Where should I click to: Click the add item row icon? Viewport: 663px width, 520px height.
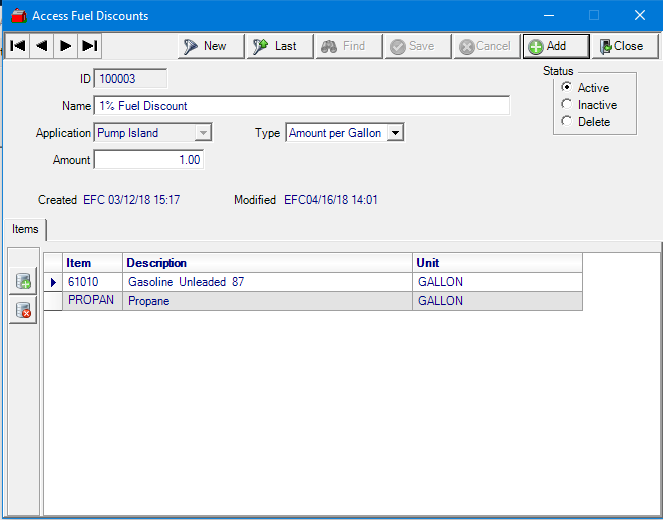click(x=23, y=283)
